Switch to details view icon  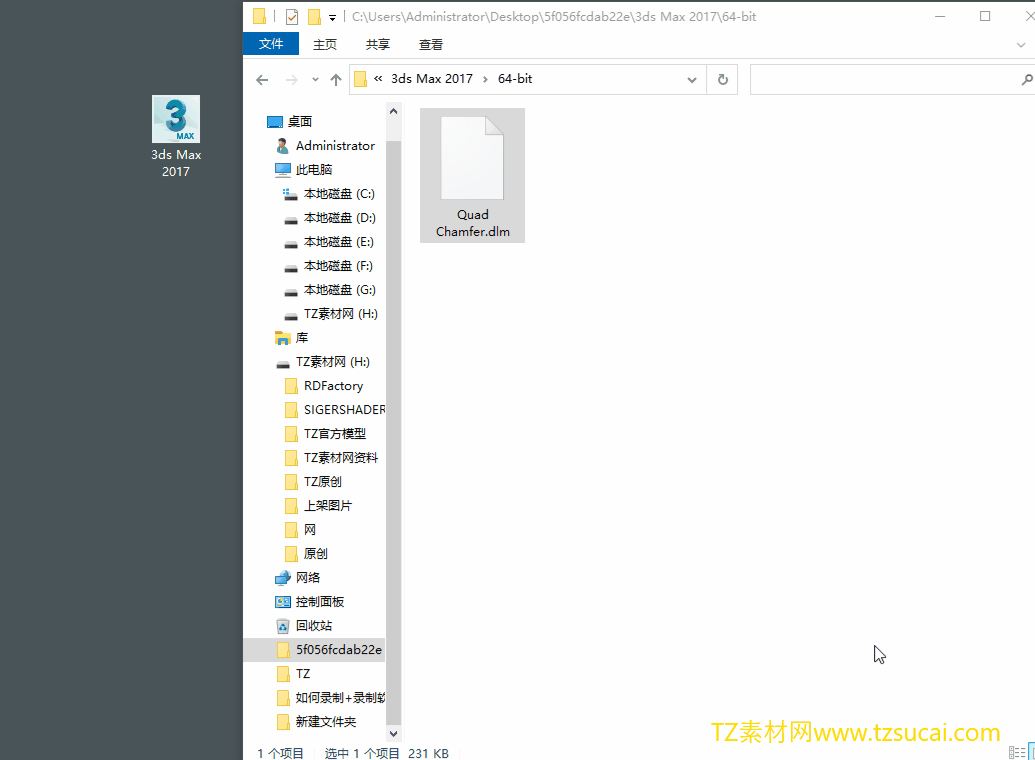pyautogui.click(x=1017, y=753)
